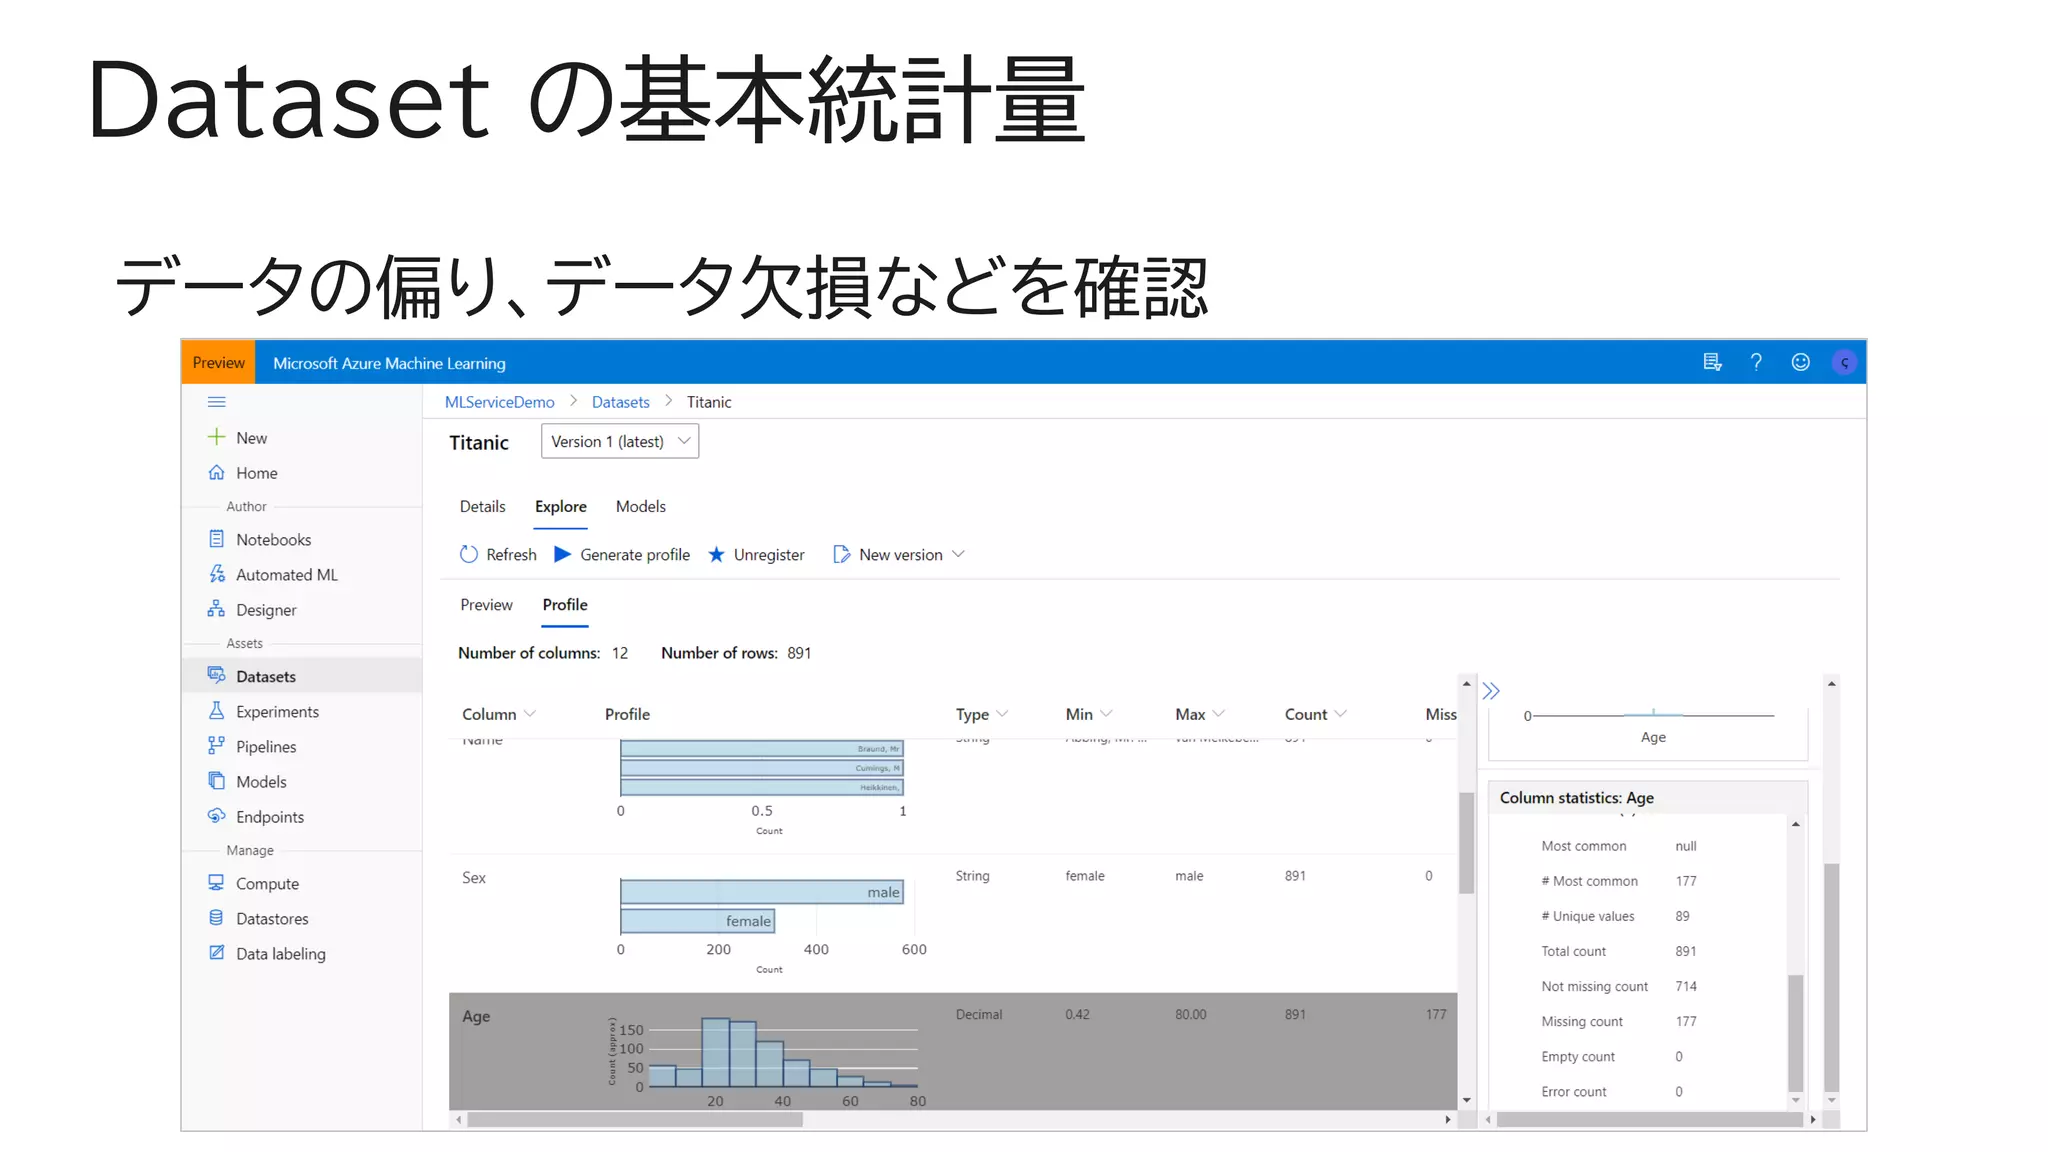Follow the MLServiceDemo breadcrumb link
The height and width of the screenshot is (1152, 2048).
click(499, 402)
